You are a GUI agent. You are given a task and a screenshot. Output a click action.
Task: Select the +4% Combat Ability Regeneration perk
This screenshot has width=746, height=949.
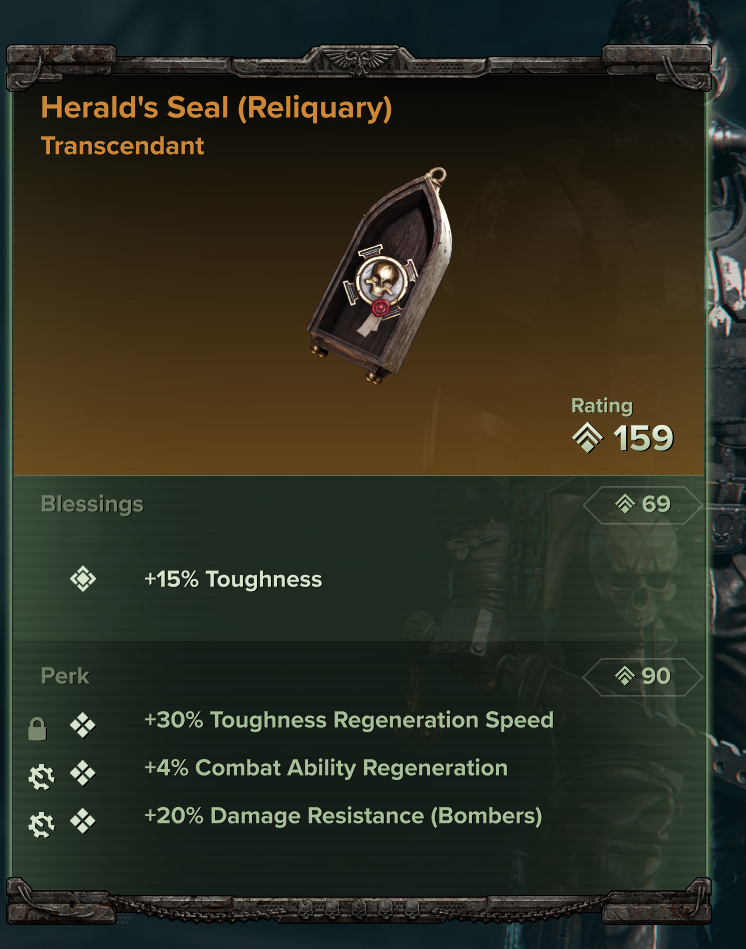(325, 768)
